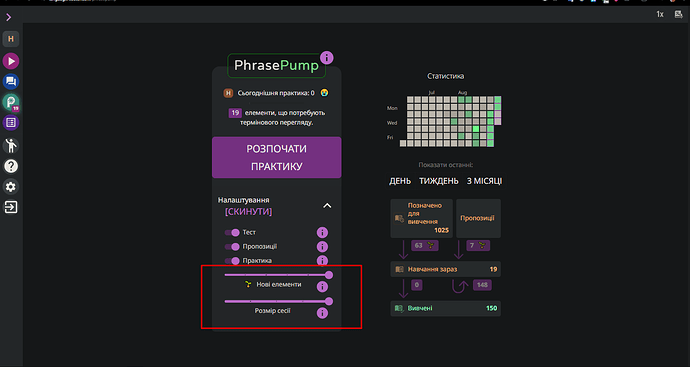
Task: Click info icon next to PhrasePump logo
Action: click(327, 58)
